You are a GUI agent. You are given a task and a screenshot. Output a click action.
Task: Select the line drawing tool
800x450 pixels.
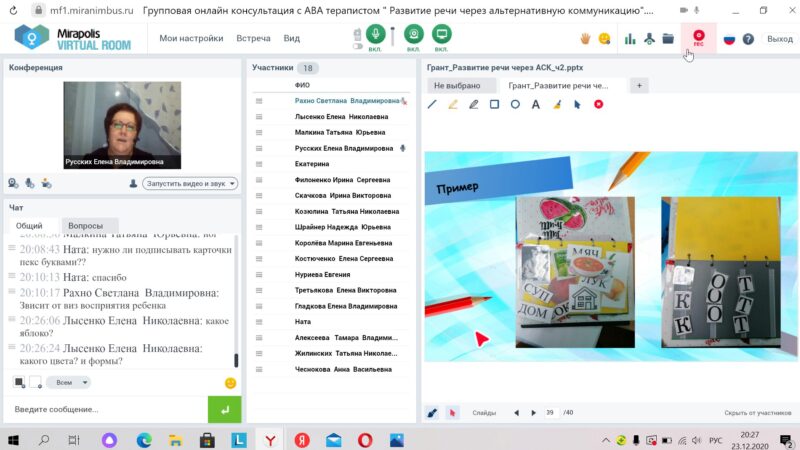[x=432, y=104]
